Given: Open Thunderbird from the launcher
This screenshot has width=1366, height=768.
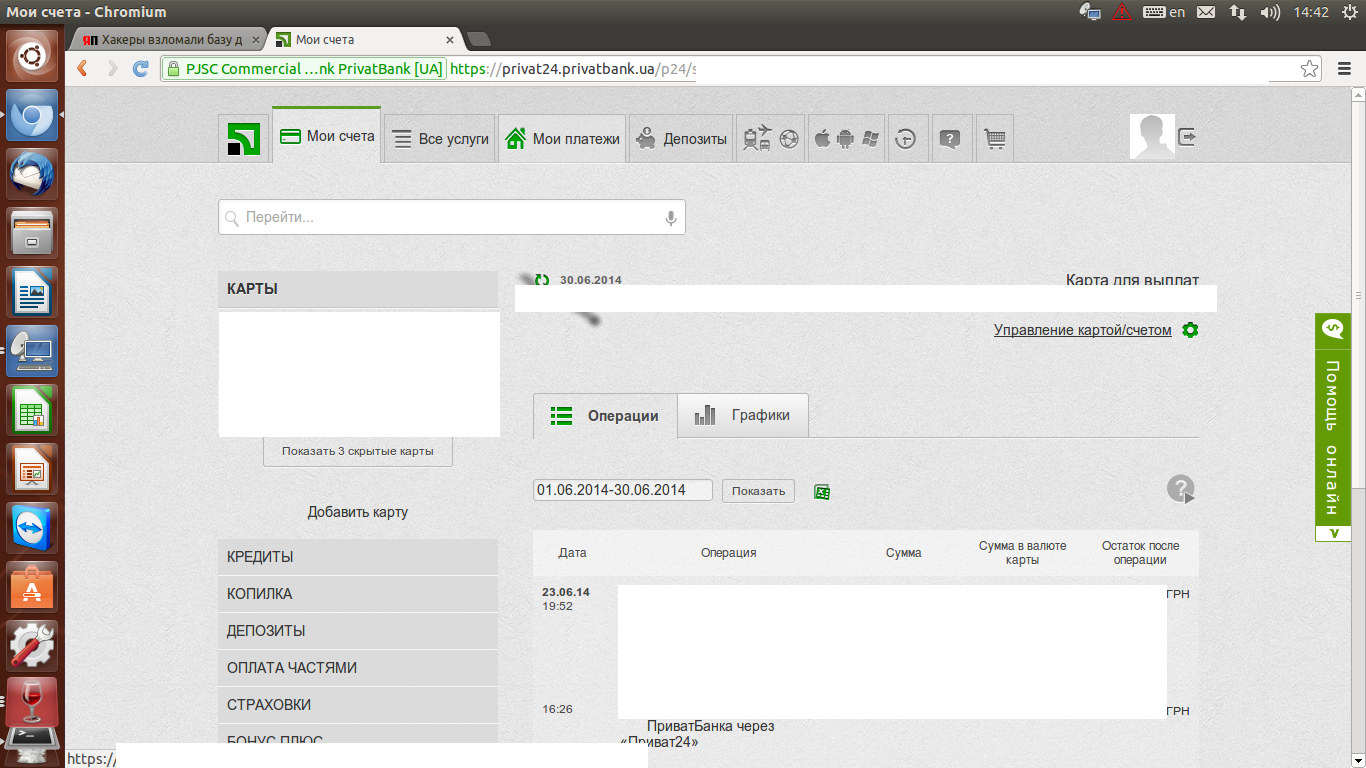Looking at the screenshot, I should (x=34, y=175).
